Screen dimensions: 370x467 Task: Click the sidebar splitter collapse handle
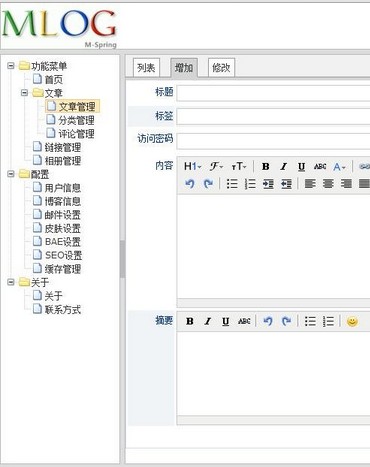click(x=123, y=259)
